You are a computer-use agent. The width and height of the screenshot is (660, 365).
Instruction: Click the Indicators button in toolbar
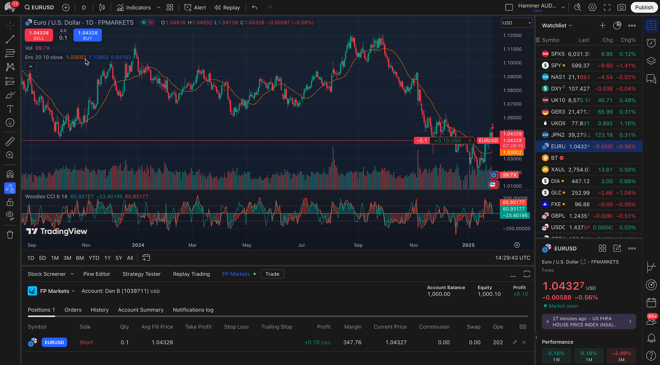tap(134, 8)
